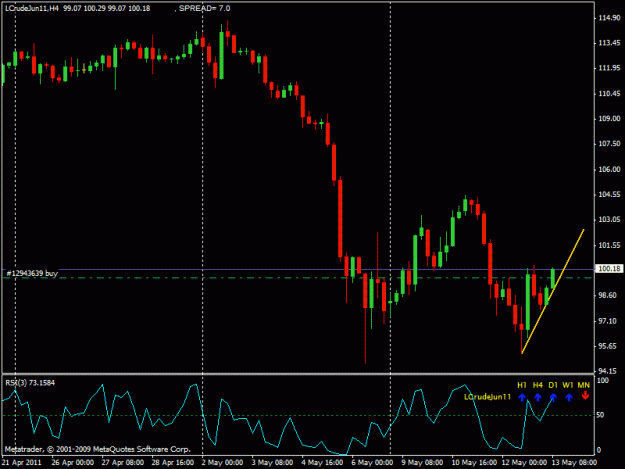Click the 9 May 08:00 time label
The width and height of the screenshot is (625, 469).
pos(422,463)
